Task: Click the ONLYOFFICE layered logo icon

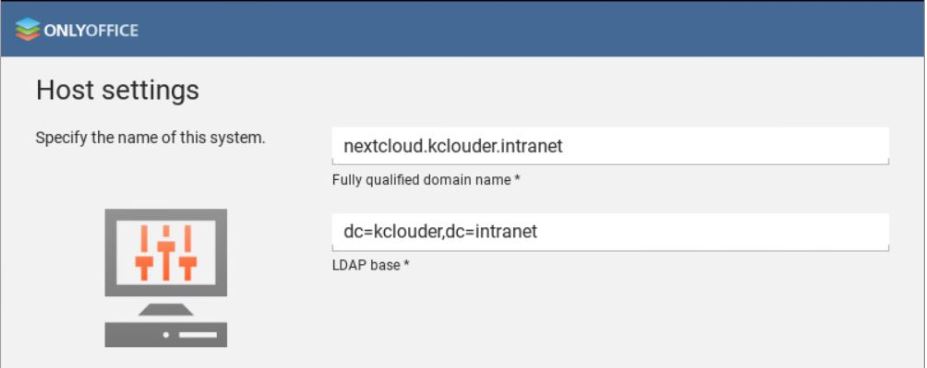Action: point(28,30)
